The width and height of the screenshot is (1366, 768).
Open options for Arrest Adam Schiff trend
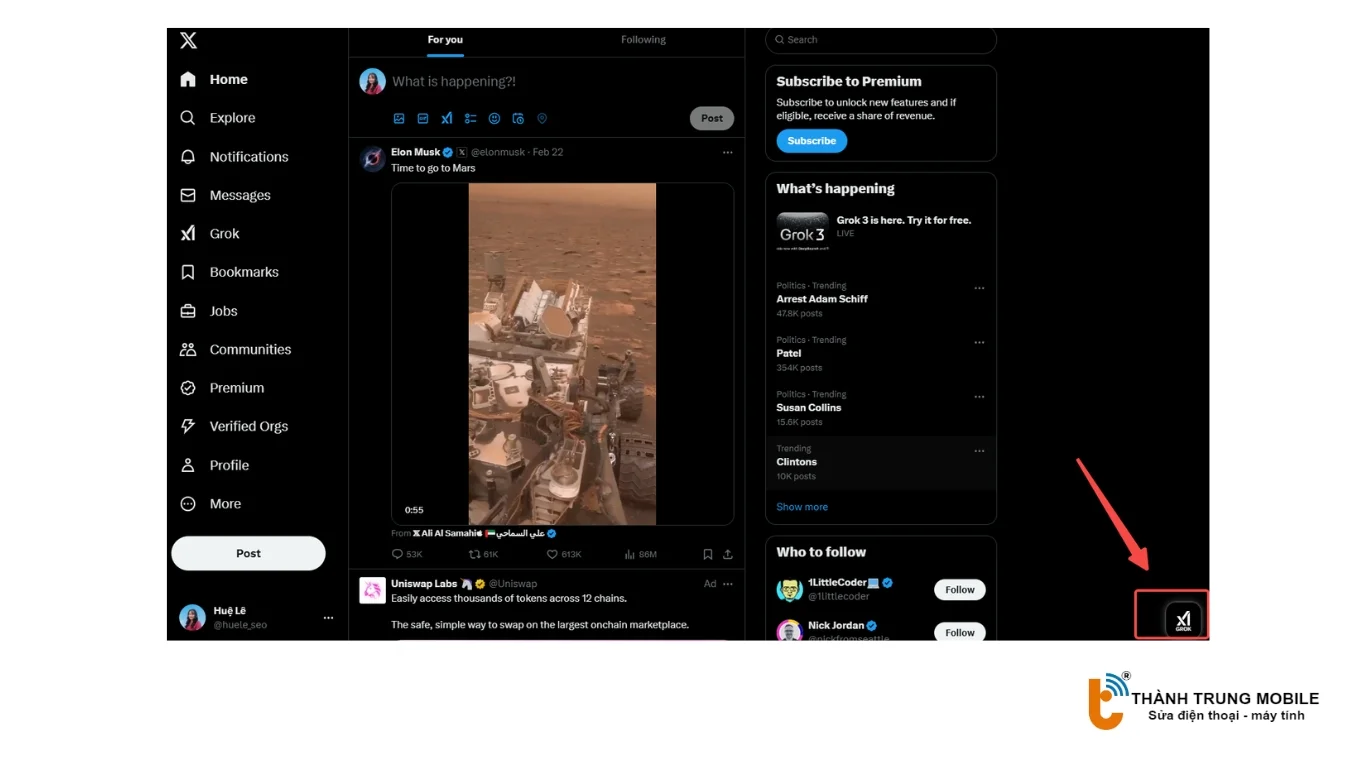point(979,288)
